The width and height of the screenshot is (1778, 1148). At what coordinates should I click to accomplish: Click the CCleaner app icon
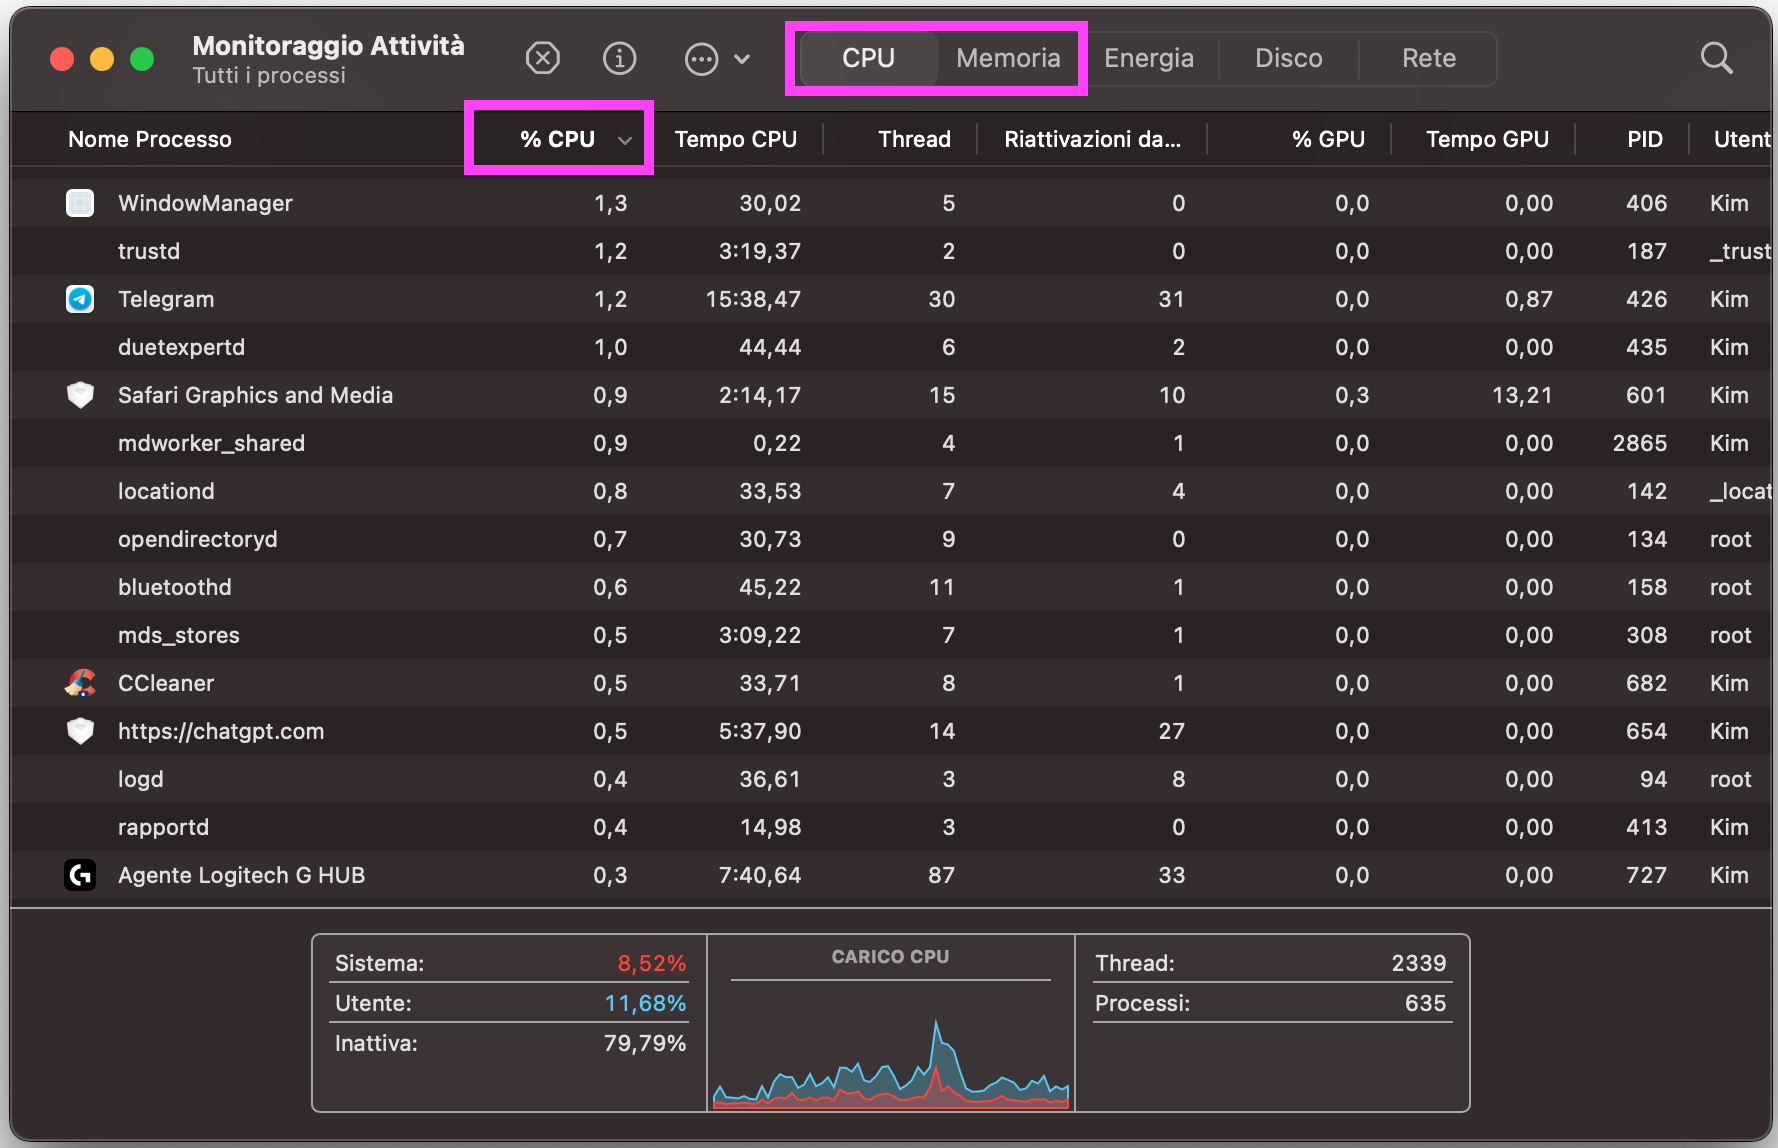80,683
